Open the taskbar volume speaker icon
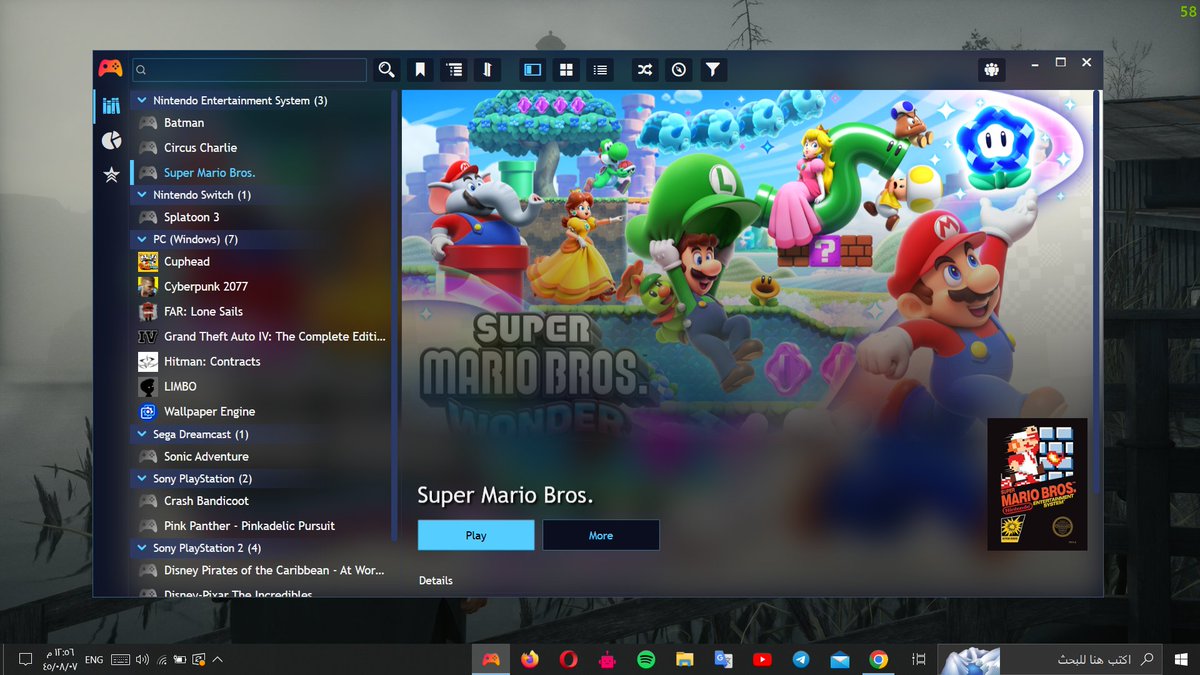 142,660
